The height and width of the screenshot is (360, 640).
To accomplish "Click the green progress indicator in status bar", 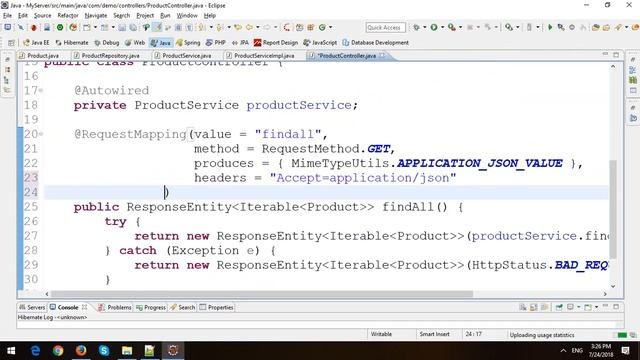I will [622, 335].
